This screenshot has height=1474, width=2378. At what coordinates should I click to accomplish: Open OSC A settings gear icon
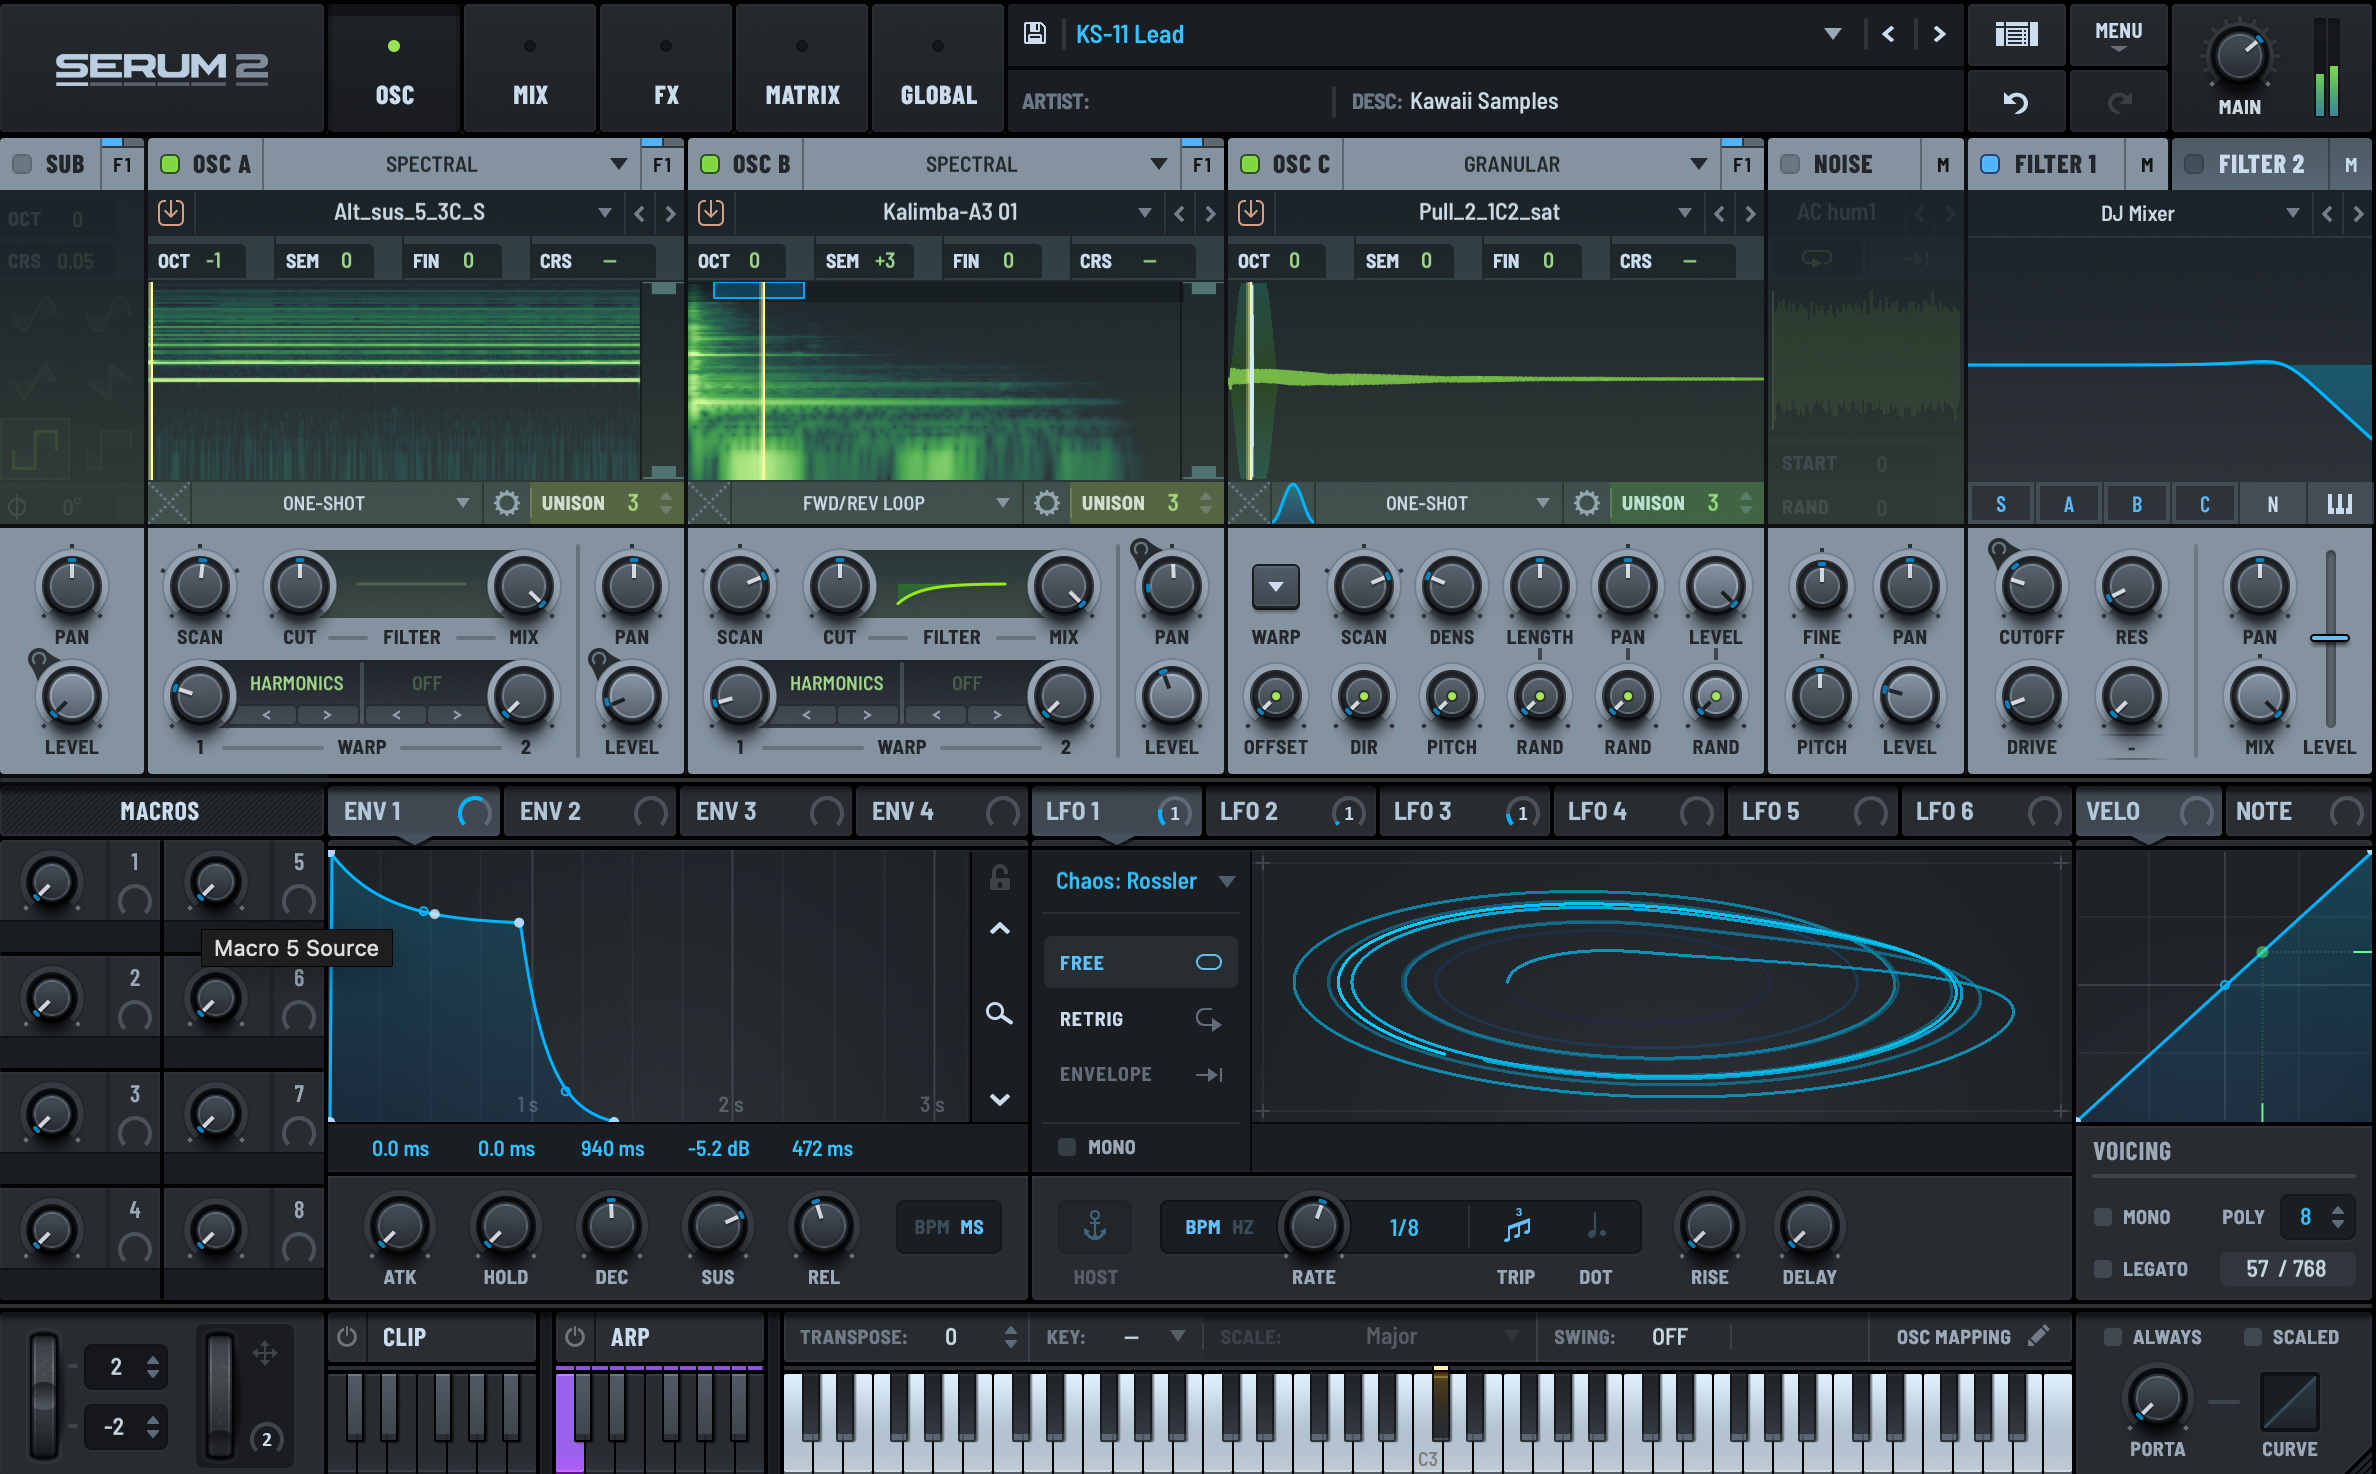[x=507, y=503]
